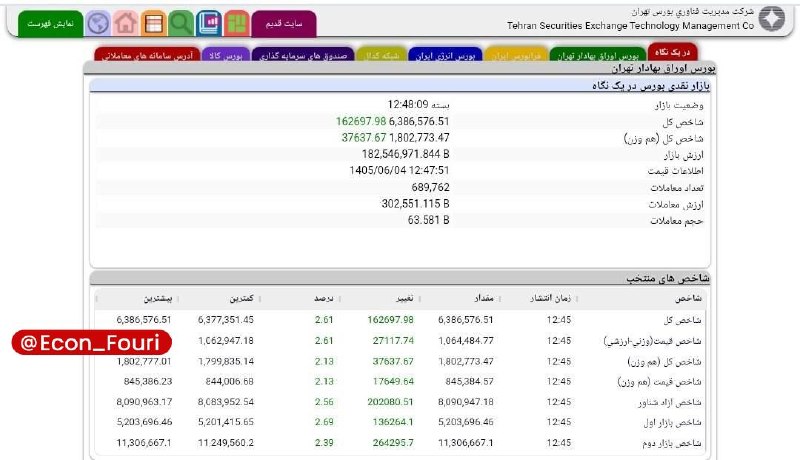Image resolution: width=800 pixels, height=460 pixels.
Task: Click the highest value 8,090,963.17
Action: point(144,402)
